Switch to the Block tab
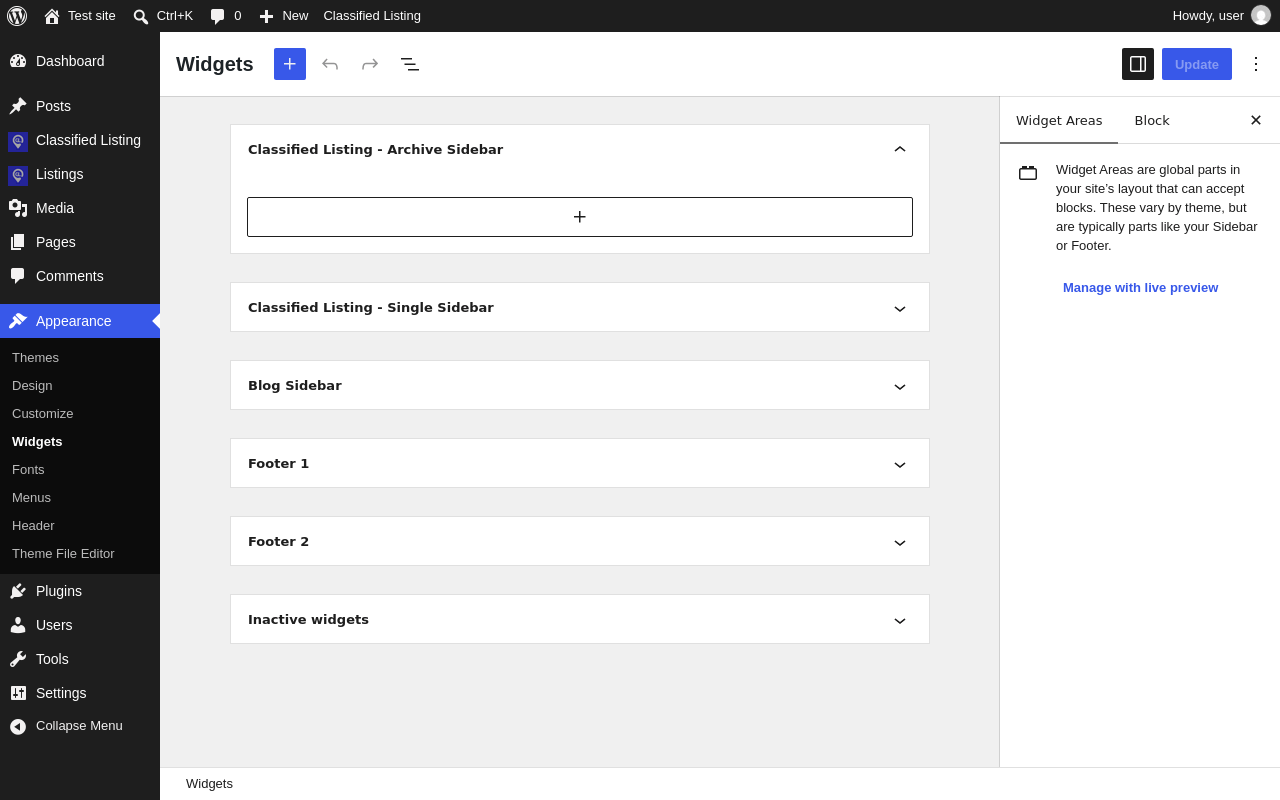 tap(1152, 120)
